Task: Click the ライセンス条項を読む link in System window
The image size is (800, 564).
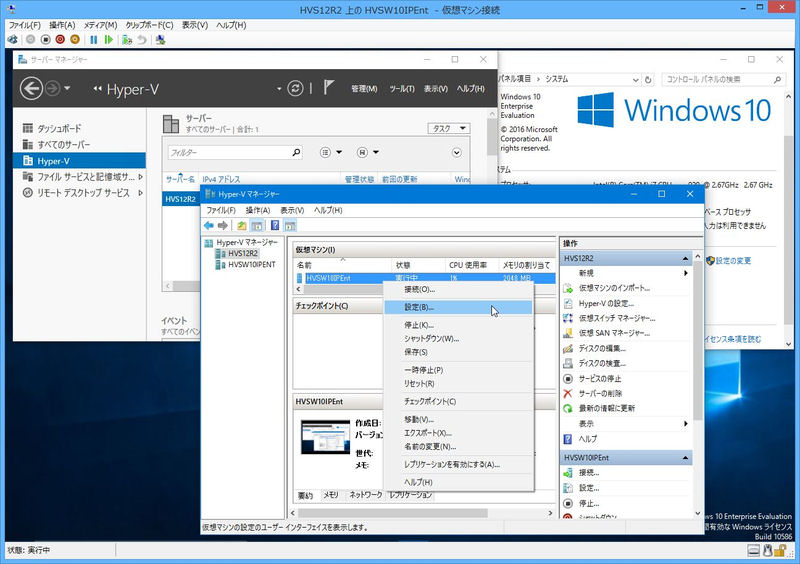Action: (733, 339)
